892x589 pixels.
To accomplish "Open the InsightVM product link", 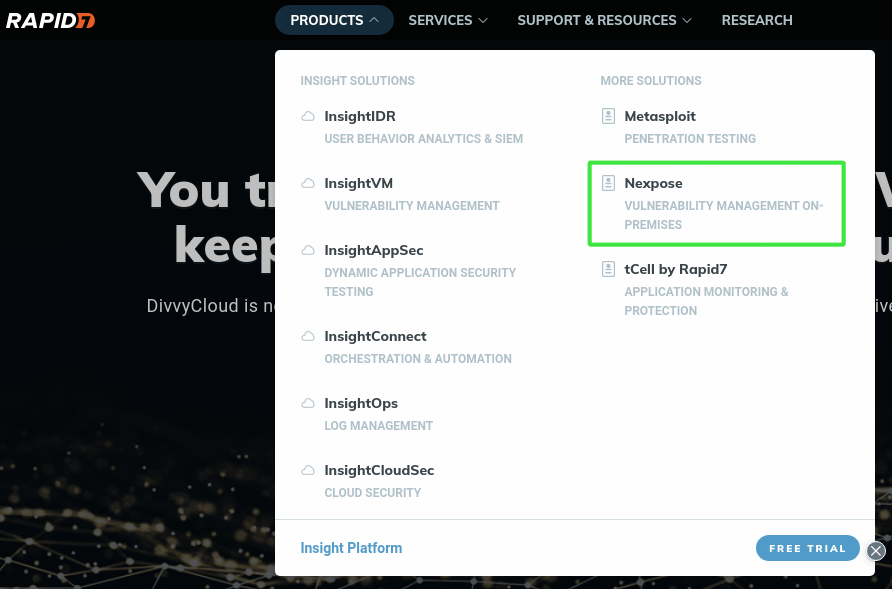I will (358, 183).
